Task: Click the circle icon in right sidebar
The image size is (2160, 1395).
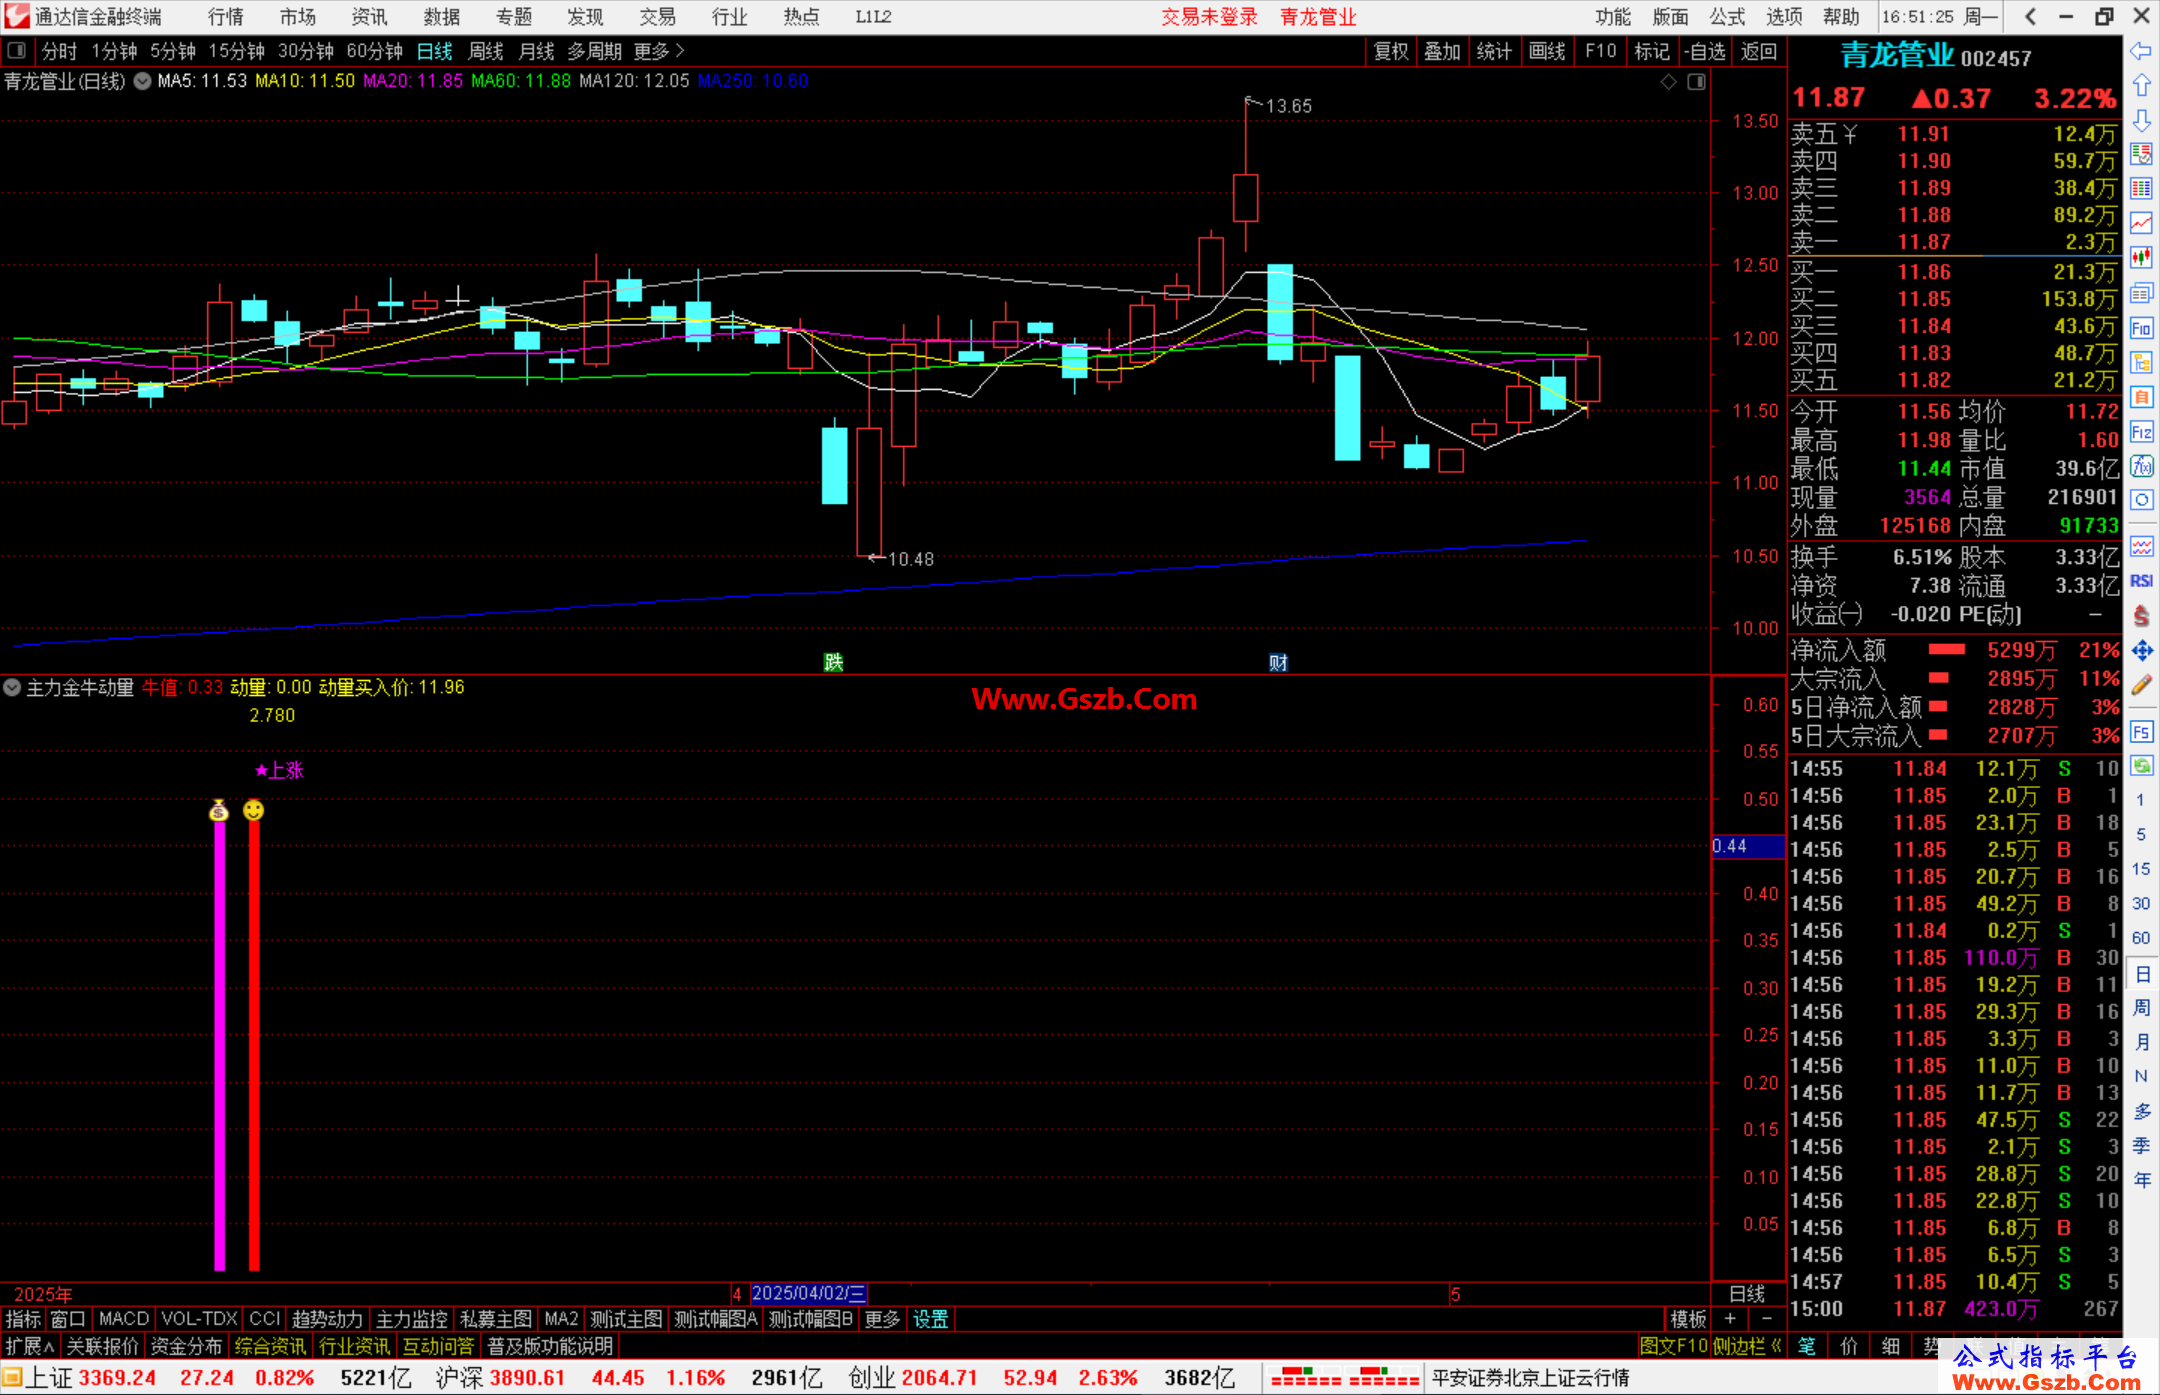Action: click(x=2141, y=500)
